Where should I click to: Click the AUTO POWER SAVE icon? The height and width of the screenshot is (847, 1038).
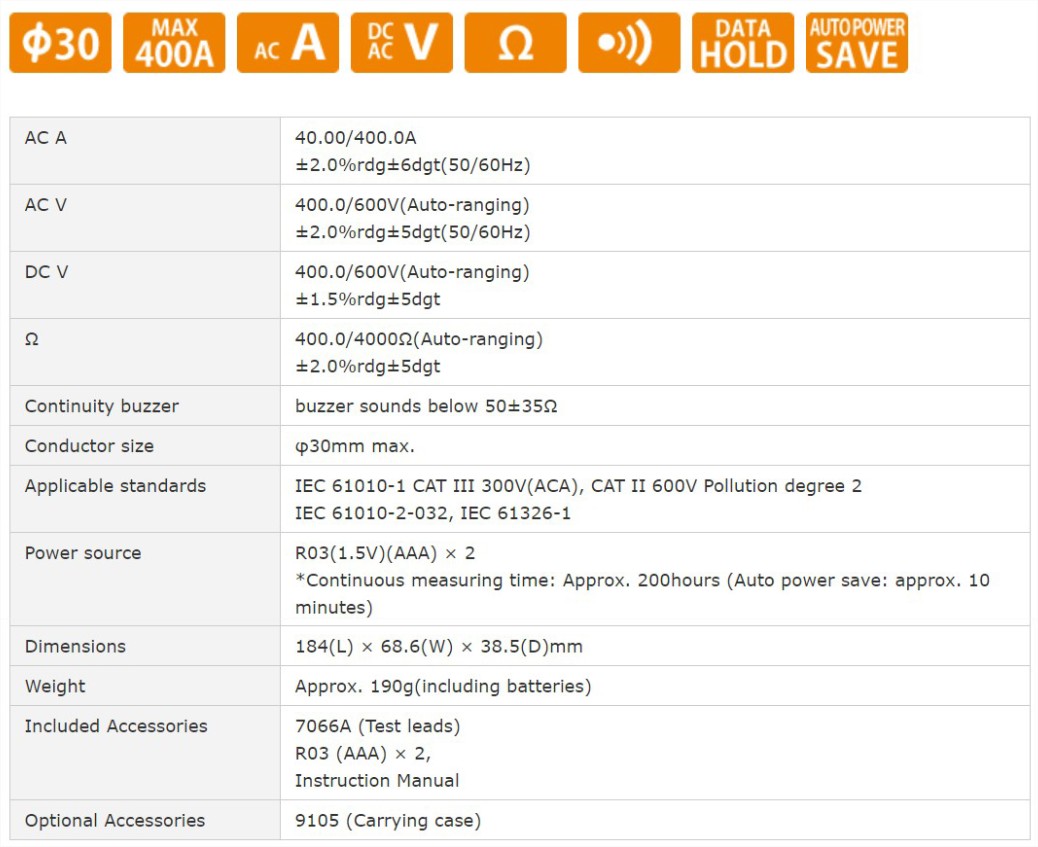[x=857, y=43]
